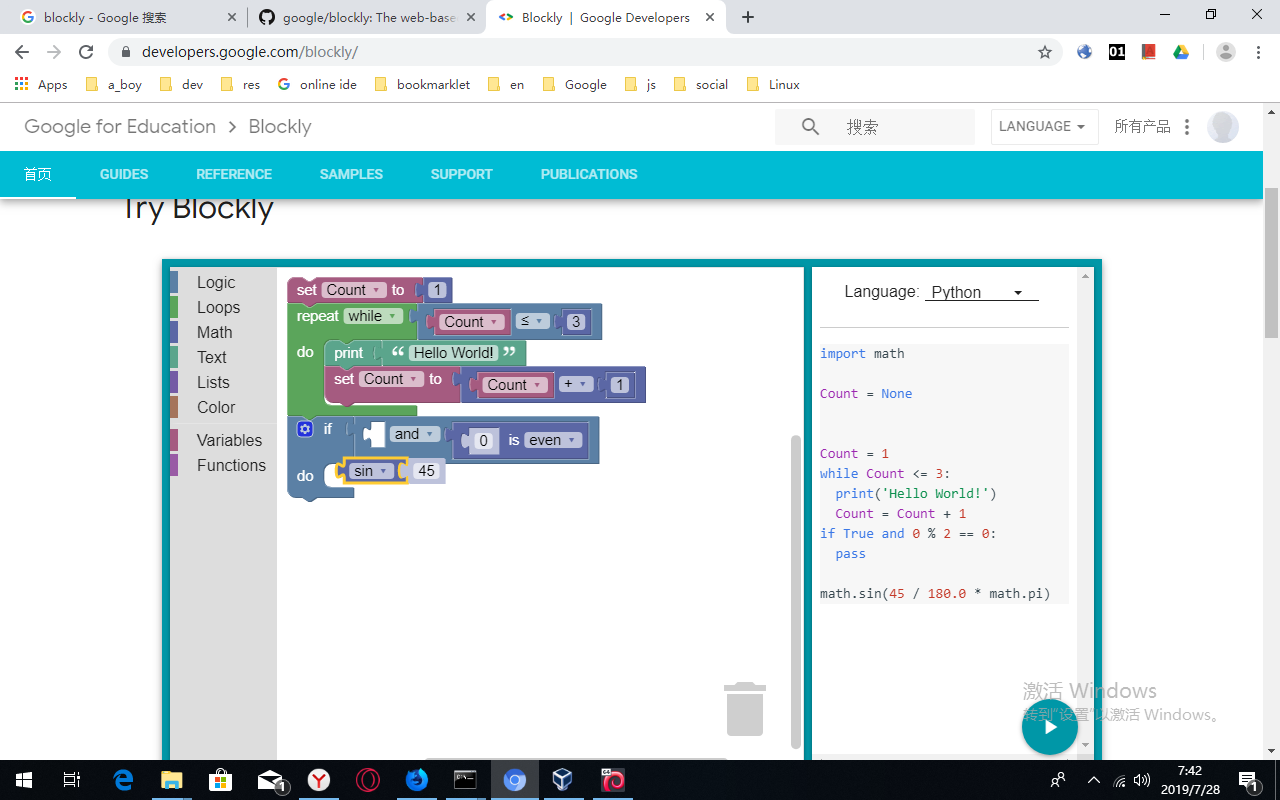
Task: Edit the number 45 field in the sin block
Action: [x=427, y=471]
